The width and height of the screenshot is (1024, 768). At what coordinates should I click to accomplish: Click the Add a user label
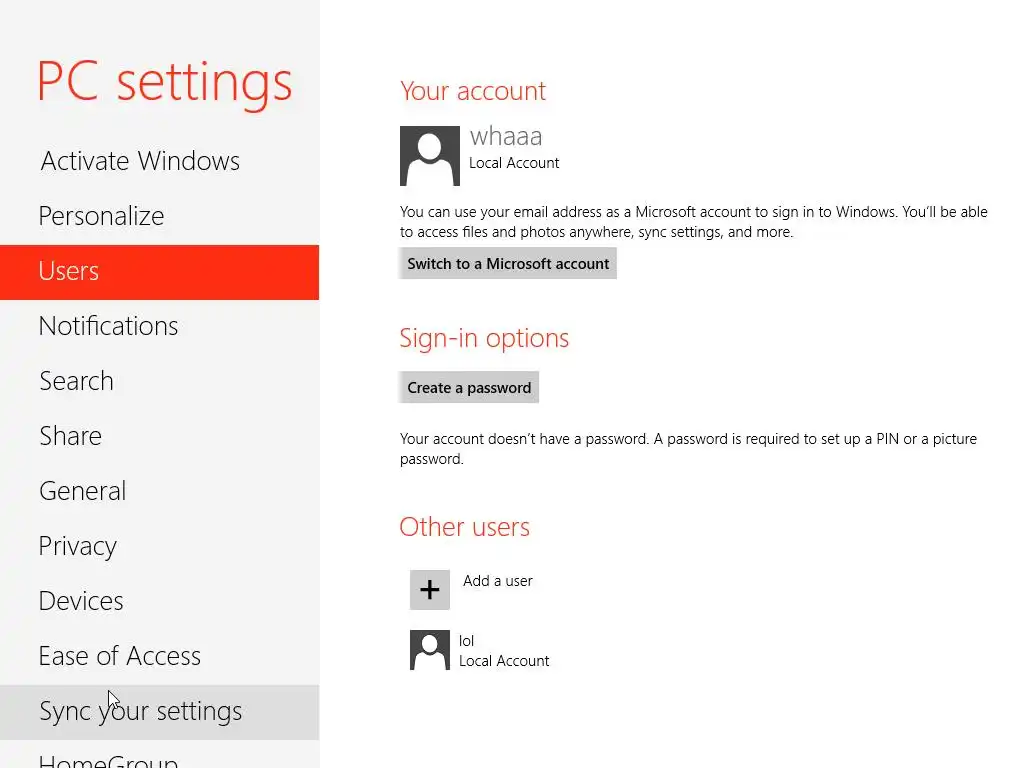pyautogui.click(x=498, y=581)
